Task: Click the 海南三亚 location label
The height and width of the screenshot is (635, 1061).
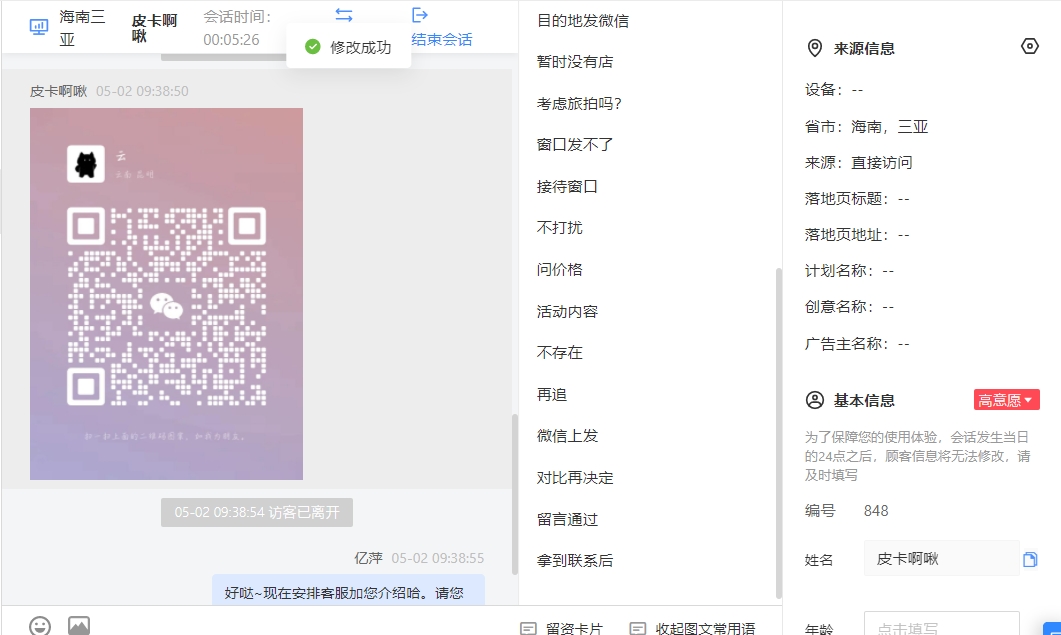Action: pos(83,28)
